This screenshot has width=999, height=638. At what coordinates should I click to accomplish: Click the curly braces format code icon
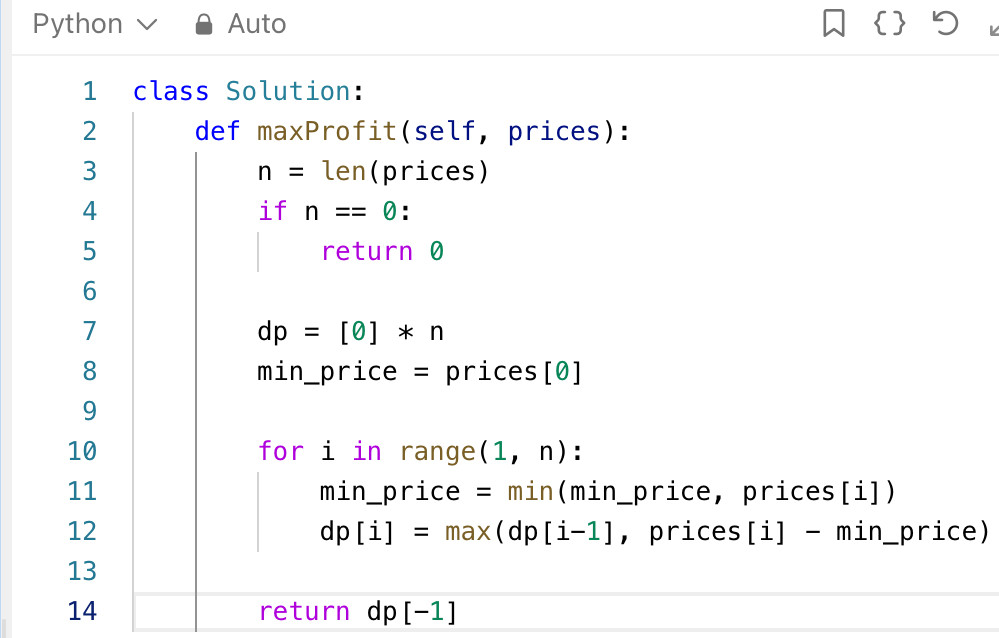[x=889, y=24]
